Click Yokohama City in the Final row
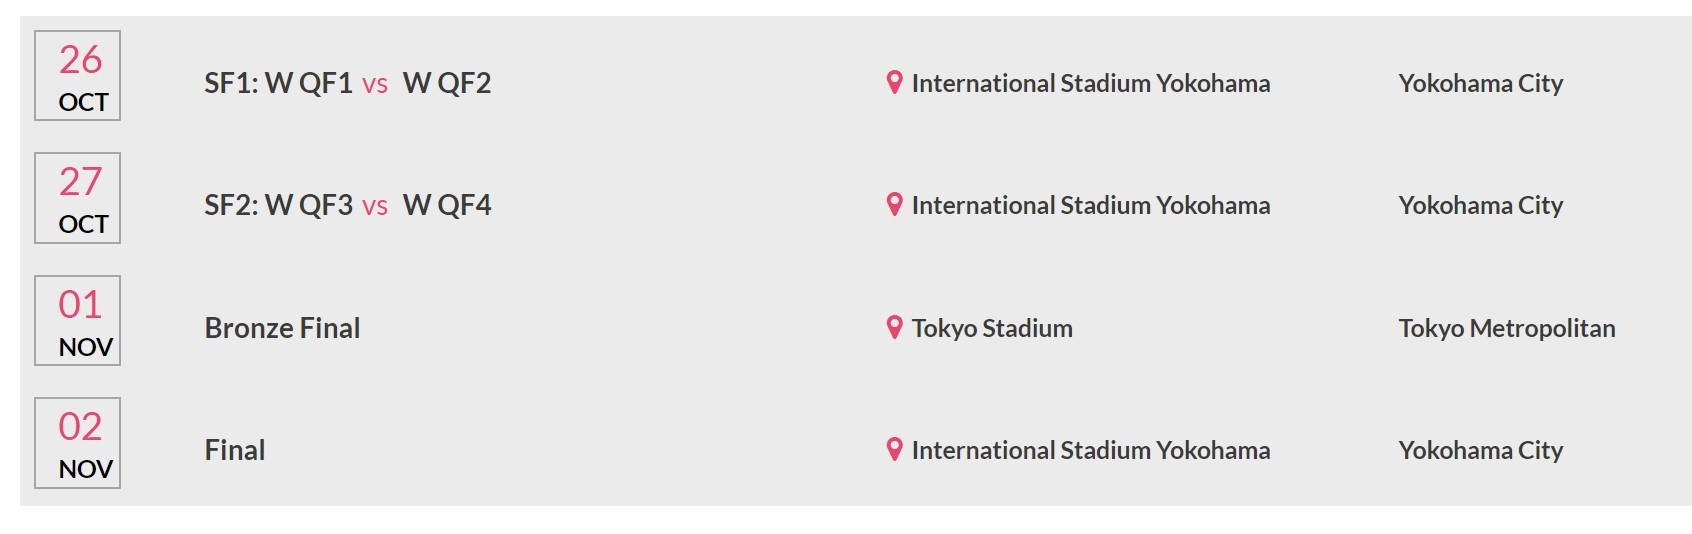 (x=1481, y=450)
